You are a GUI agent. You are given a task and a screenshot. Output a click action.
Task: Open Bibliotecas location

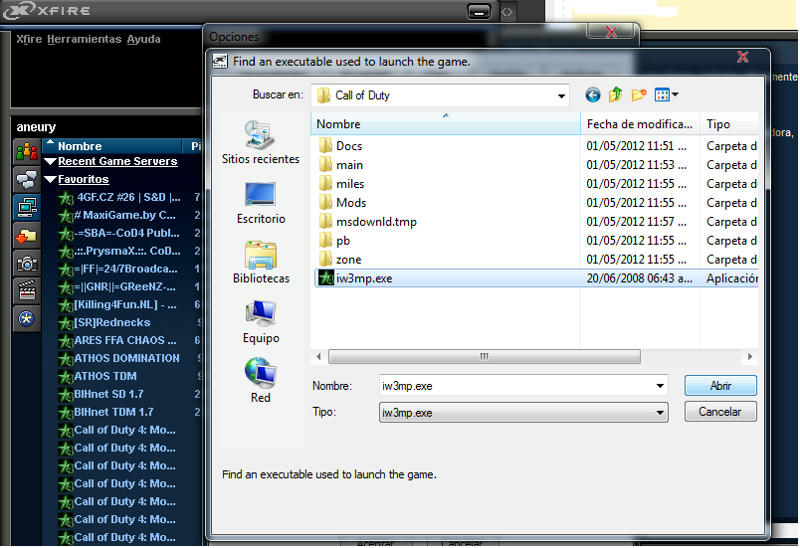click(261, 262)
